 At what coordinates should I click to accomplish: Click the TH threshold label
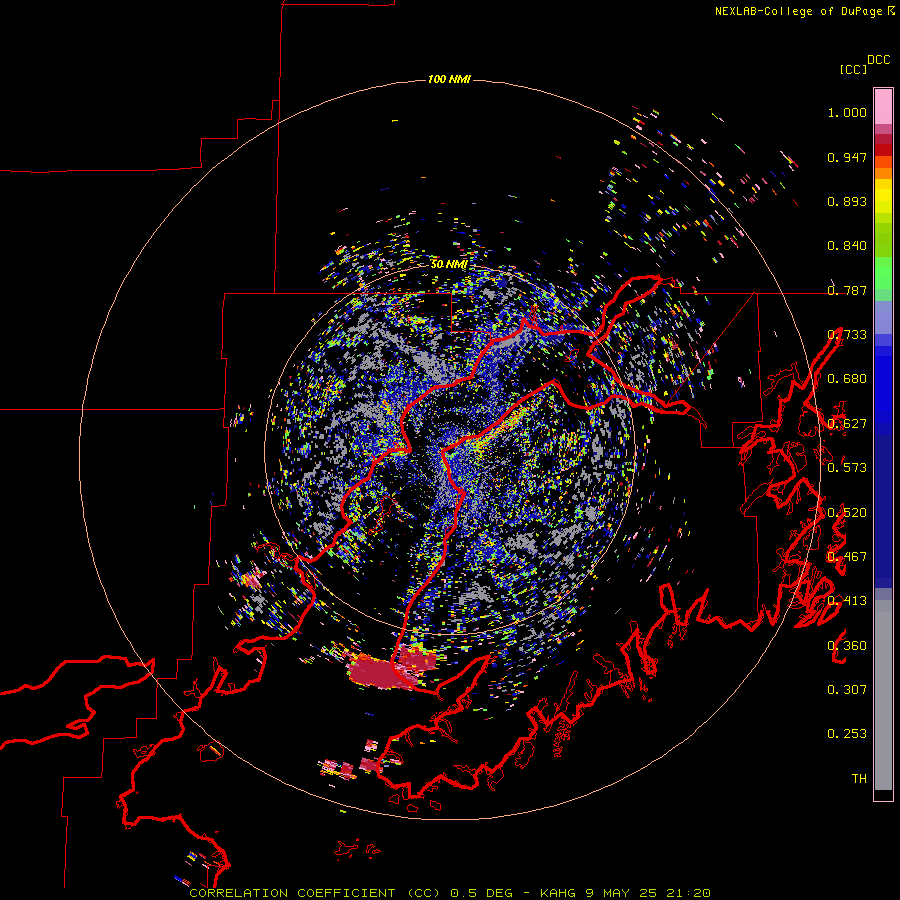tap(859, 779)
